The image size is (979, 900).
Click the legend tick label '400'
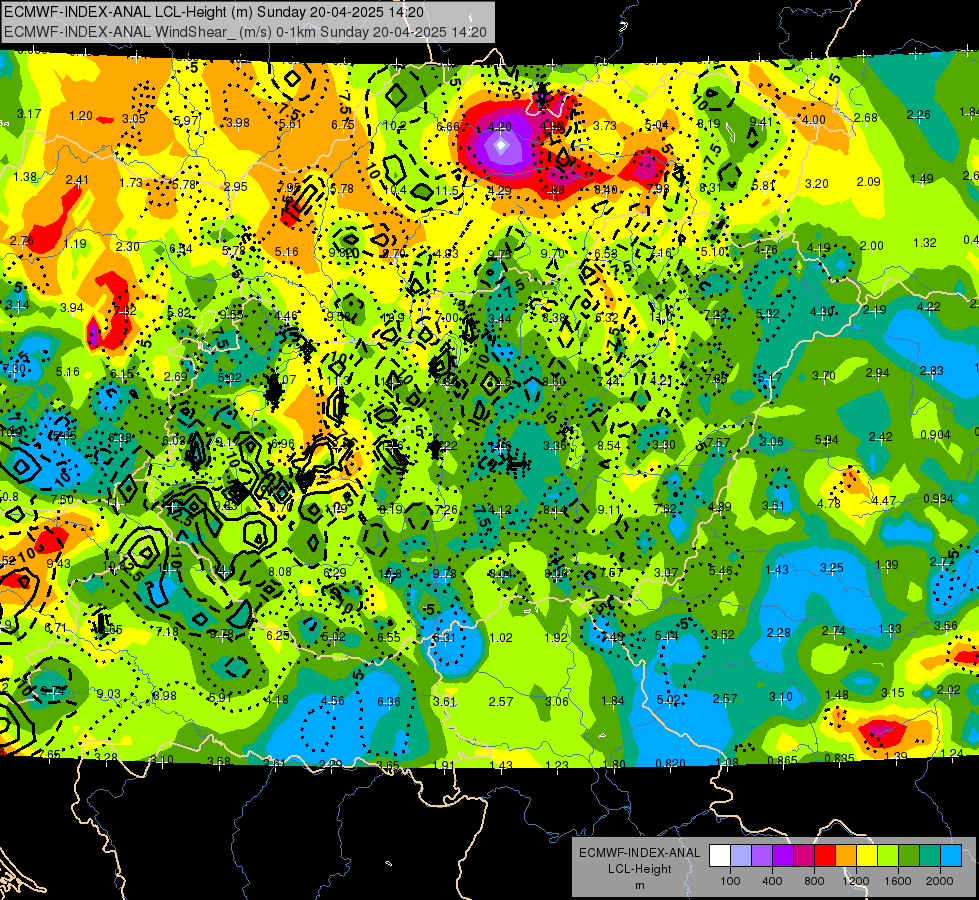tap(772, 881)
